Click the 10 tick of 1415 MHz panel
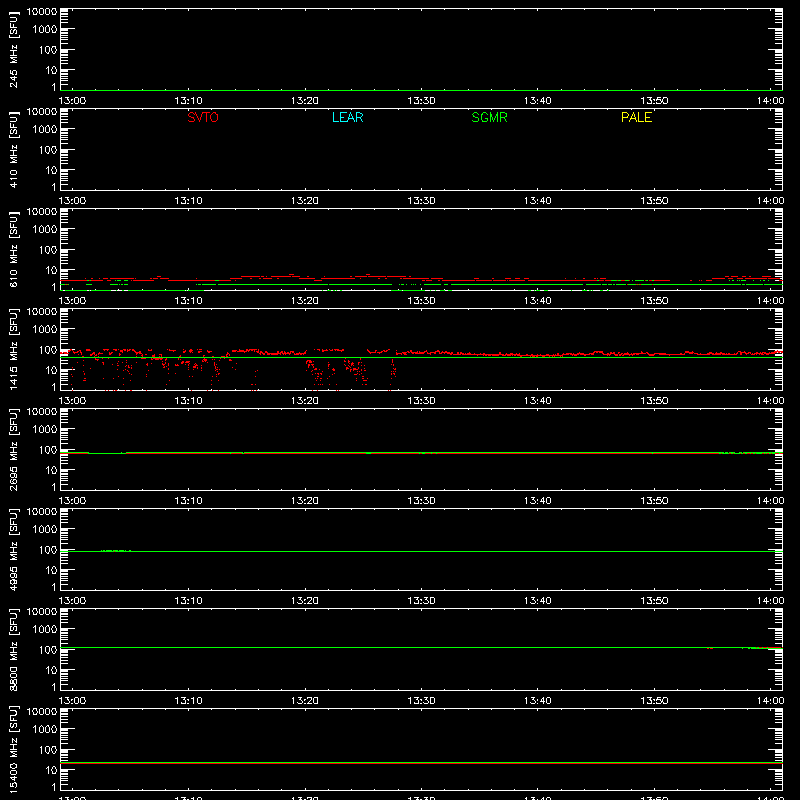 51,370
